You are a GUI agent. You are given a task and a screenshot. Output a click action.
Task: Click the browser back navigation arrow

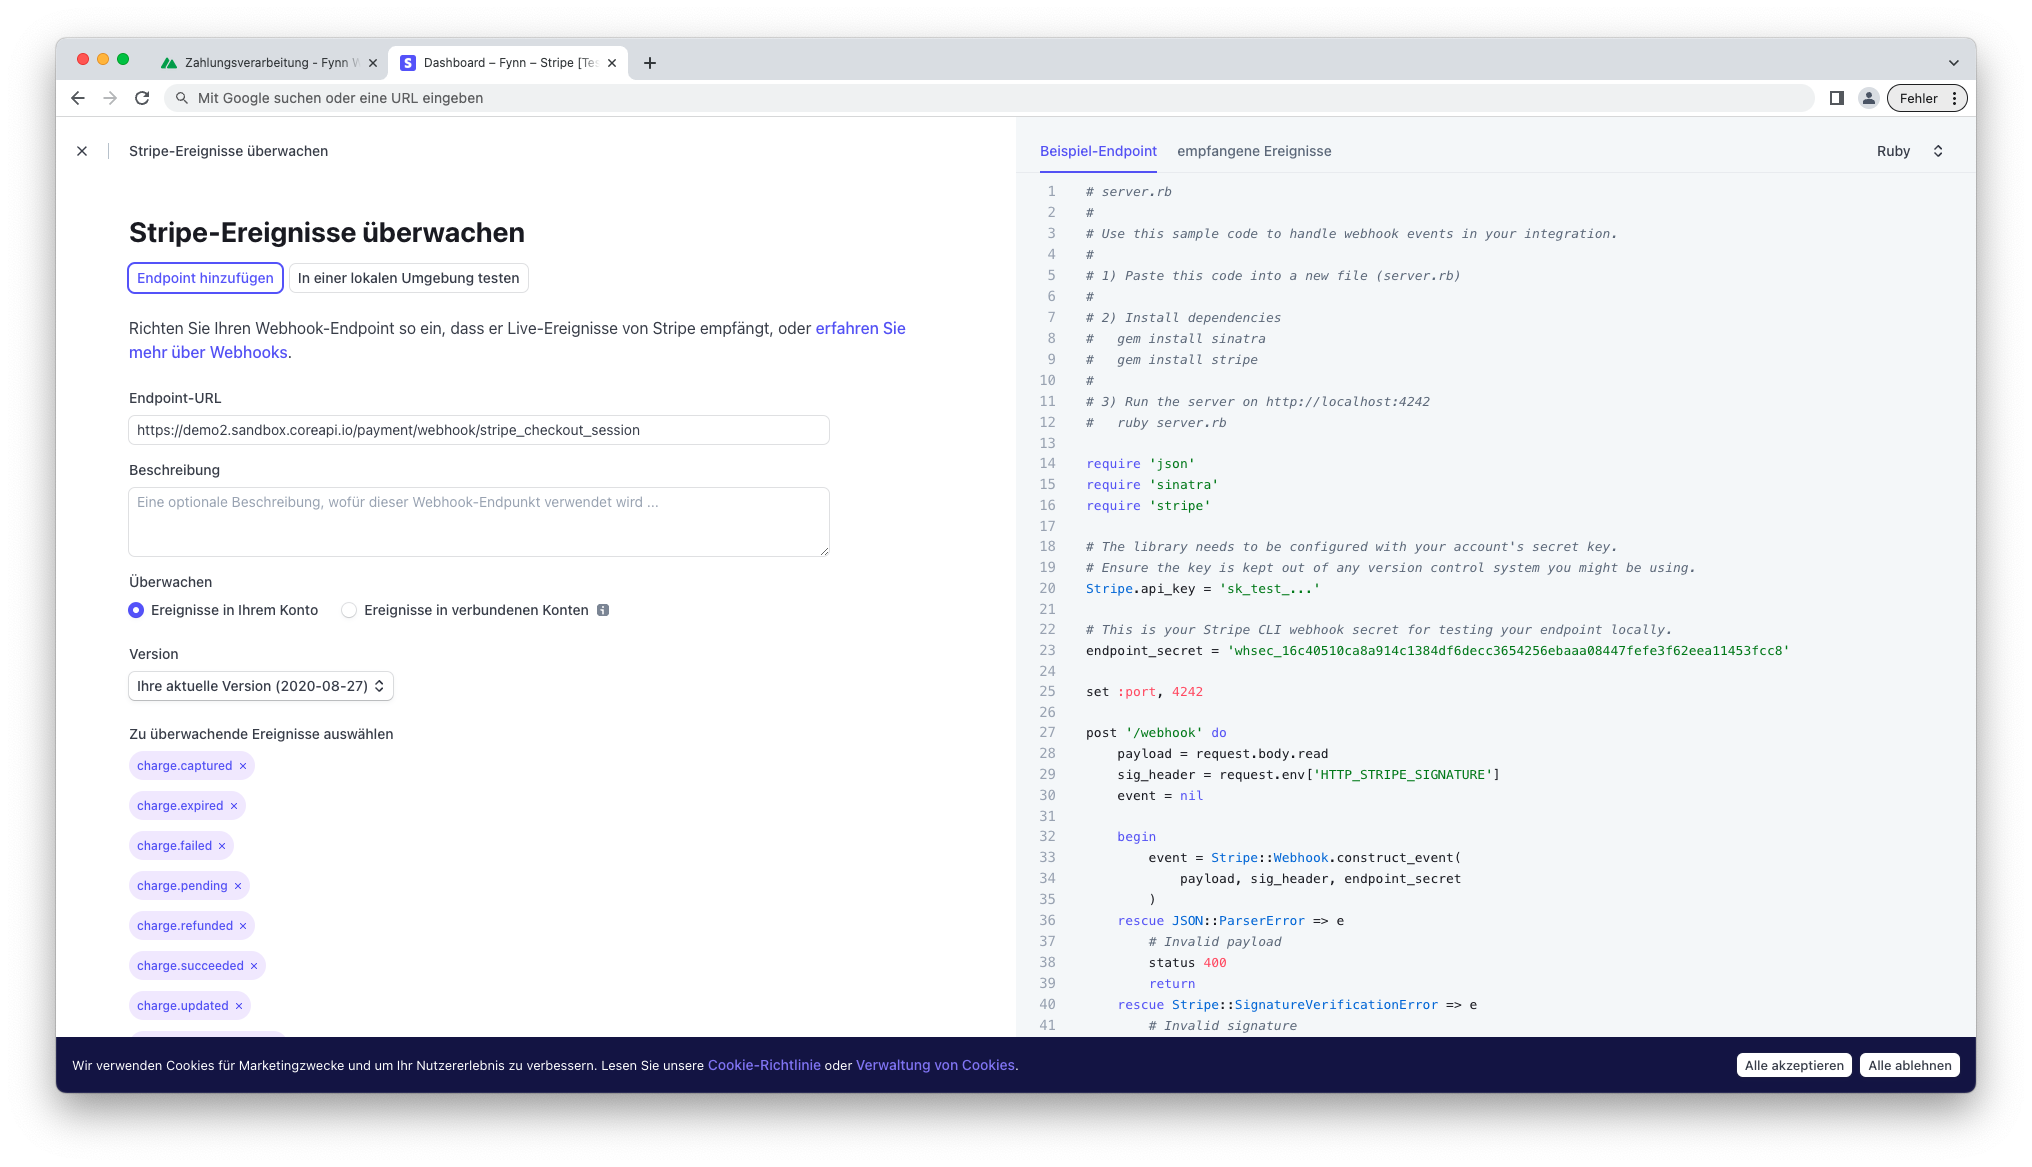(80, 98)
